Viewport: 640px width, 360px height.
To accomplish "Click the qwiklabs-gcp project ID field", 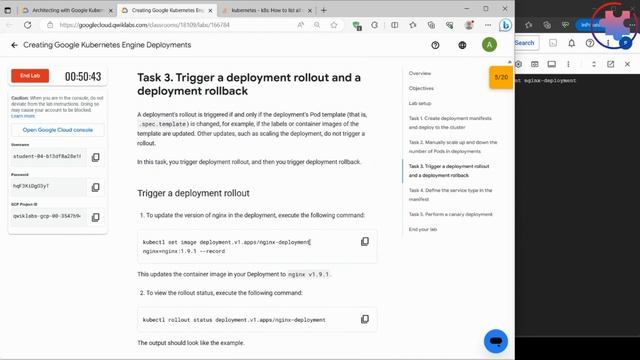I will coord(49,216).
